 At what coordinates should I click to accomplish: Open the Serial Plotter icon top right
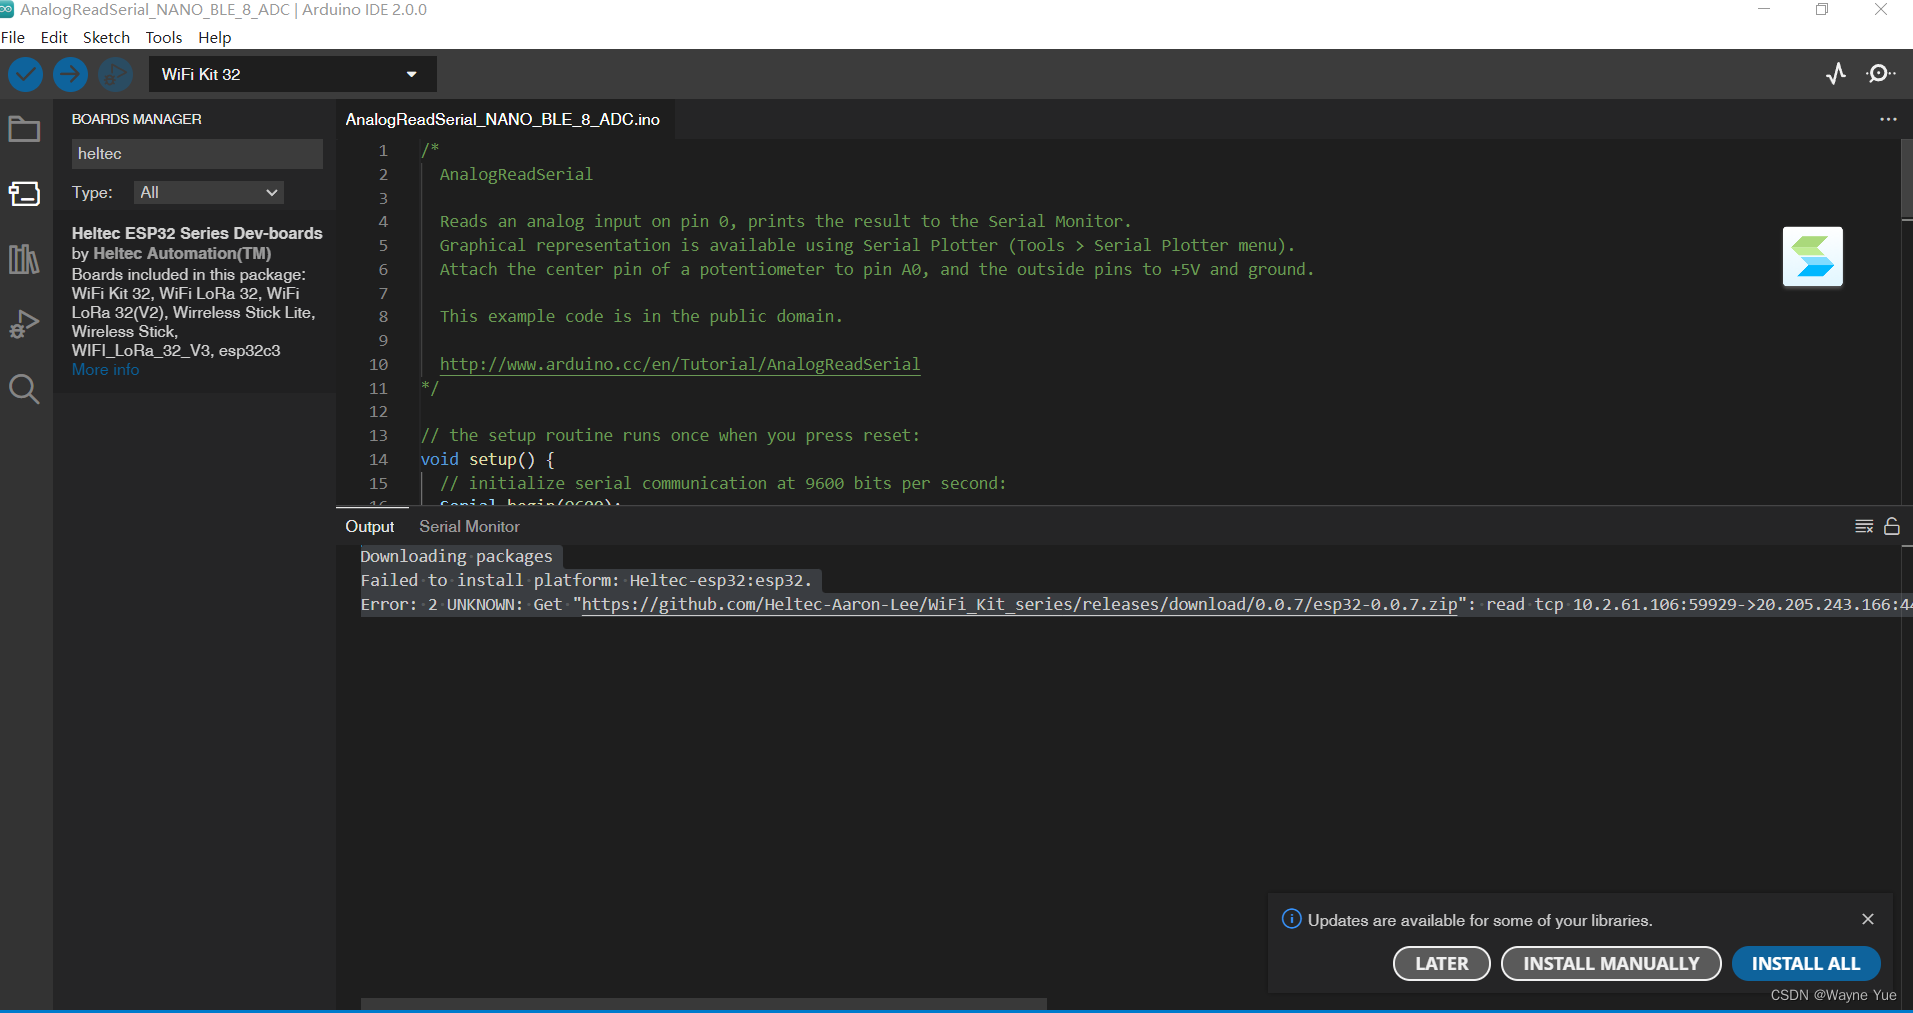(x=1837, y=73)
